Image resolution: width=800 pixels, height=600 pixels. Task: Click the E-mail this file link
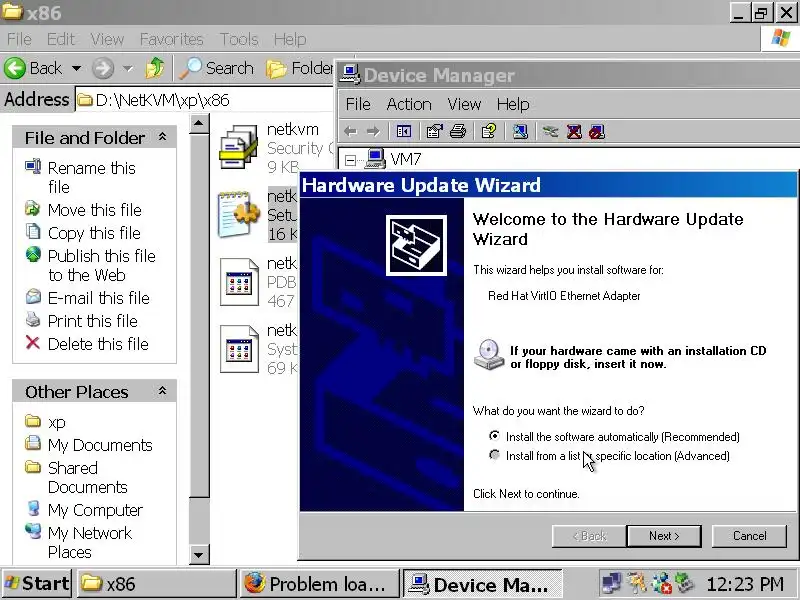[98, 297]
